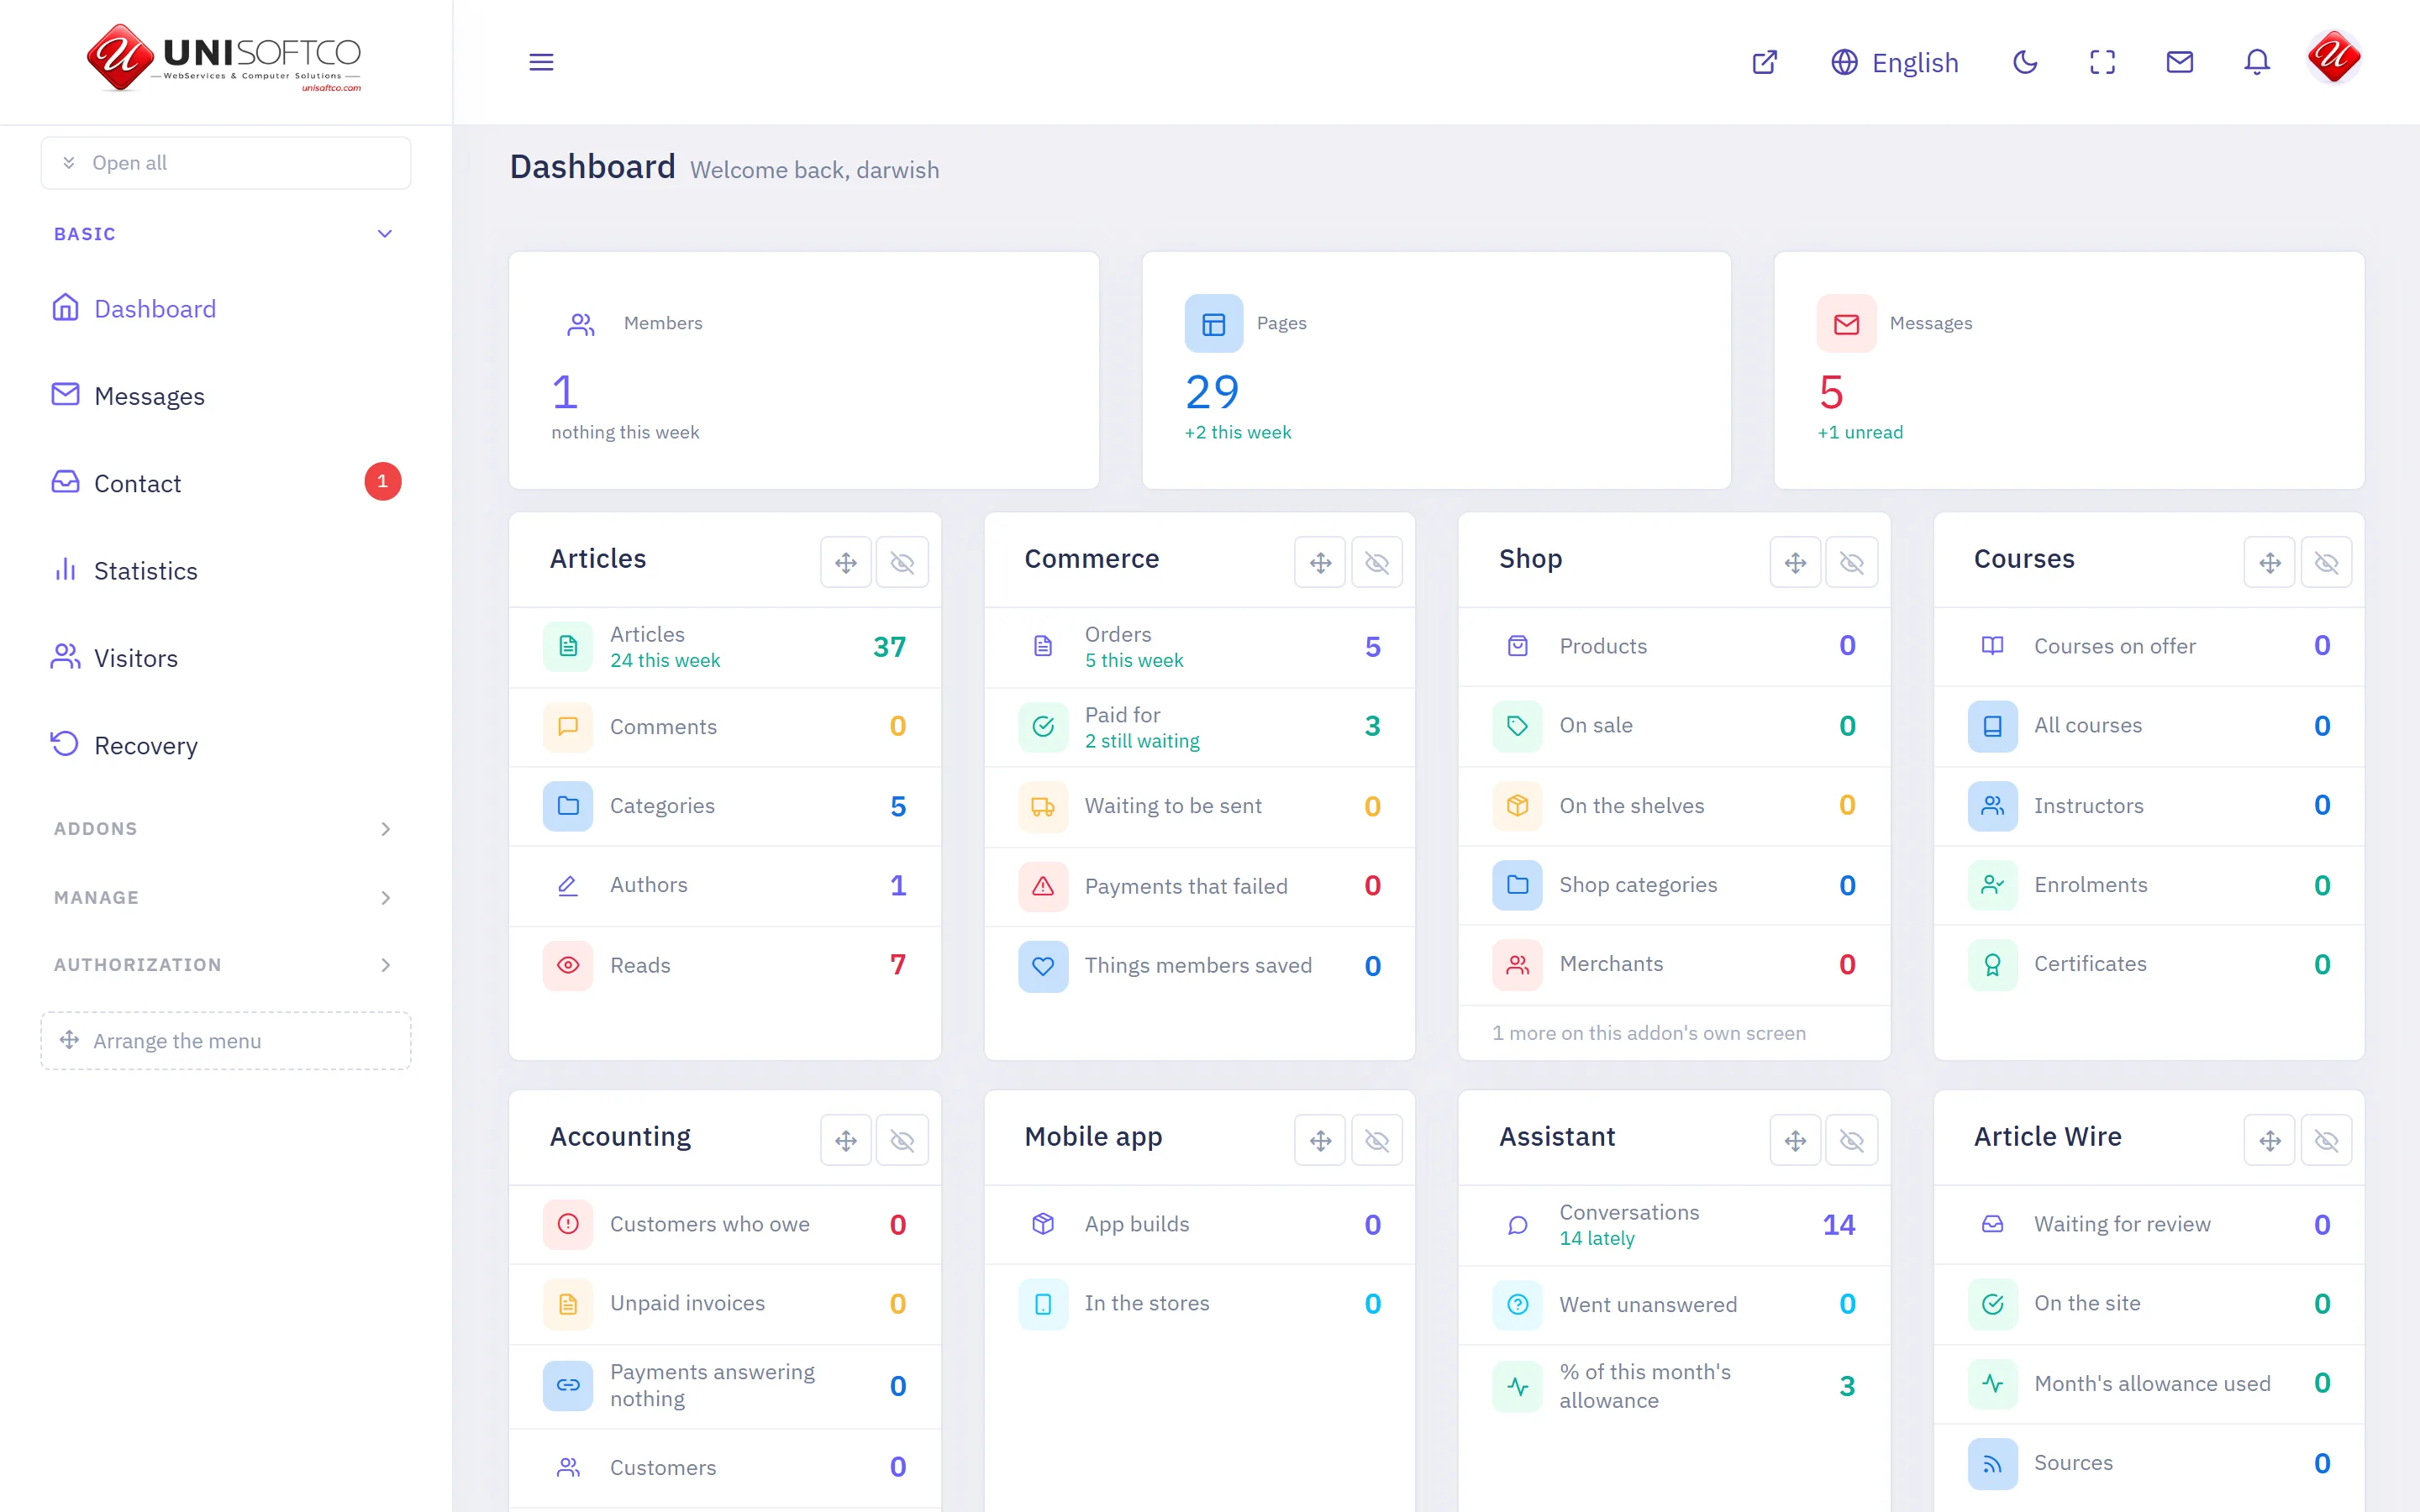Image resolution: width=2420 pixels, height=1512 pixels.
Task: Expand the ADDONS menu section
Action: tap(224, 829)
